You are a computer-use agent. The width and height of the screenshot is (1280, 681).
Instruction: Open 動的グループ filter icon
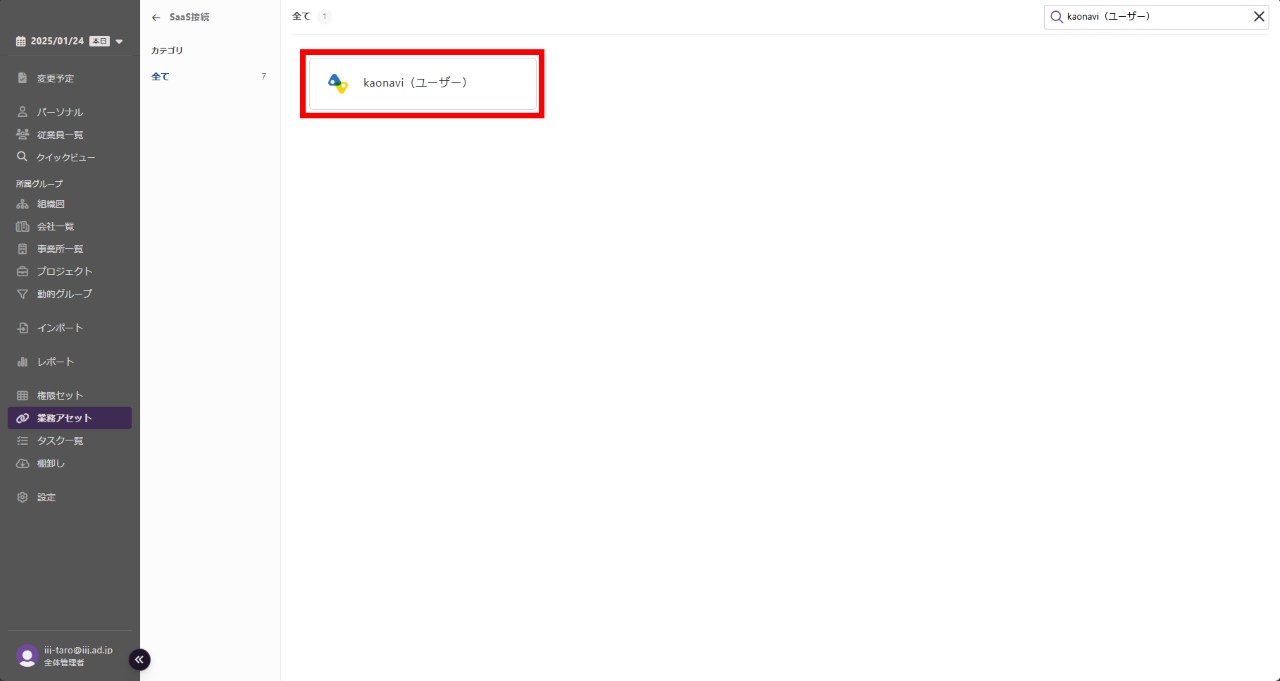click(23, 294)
